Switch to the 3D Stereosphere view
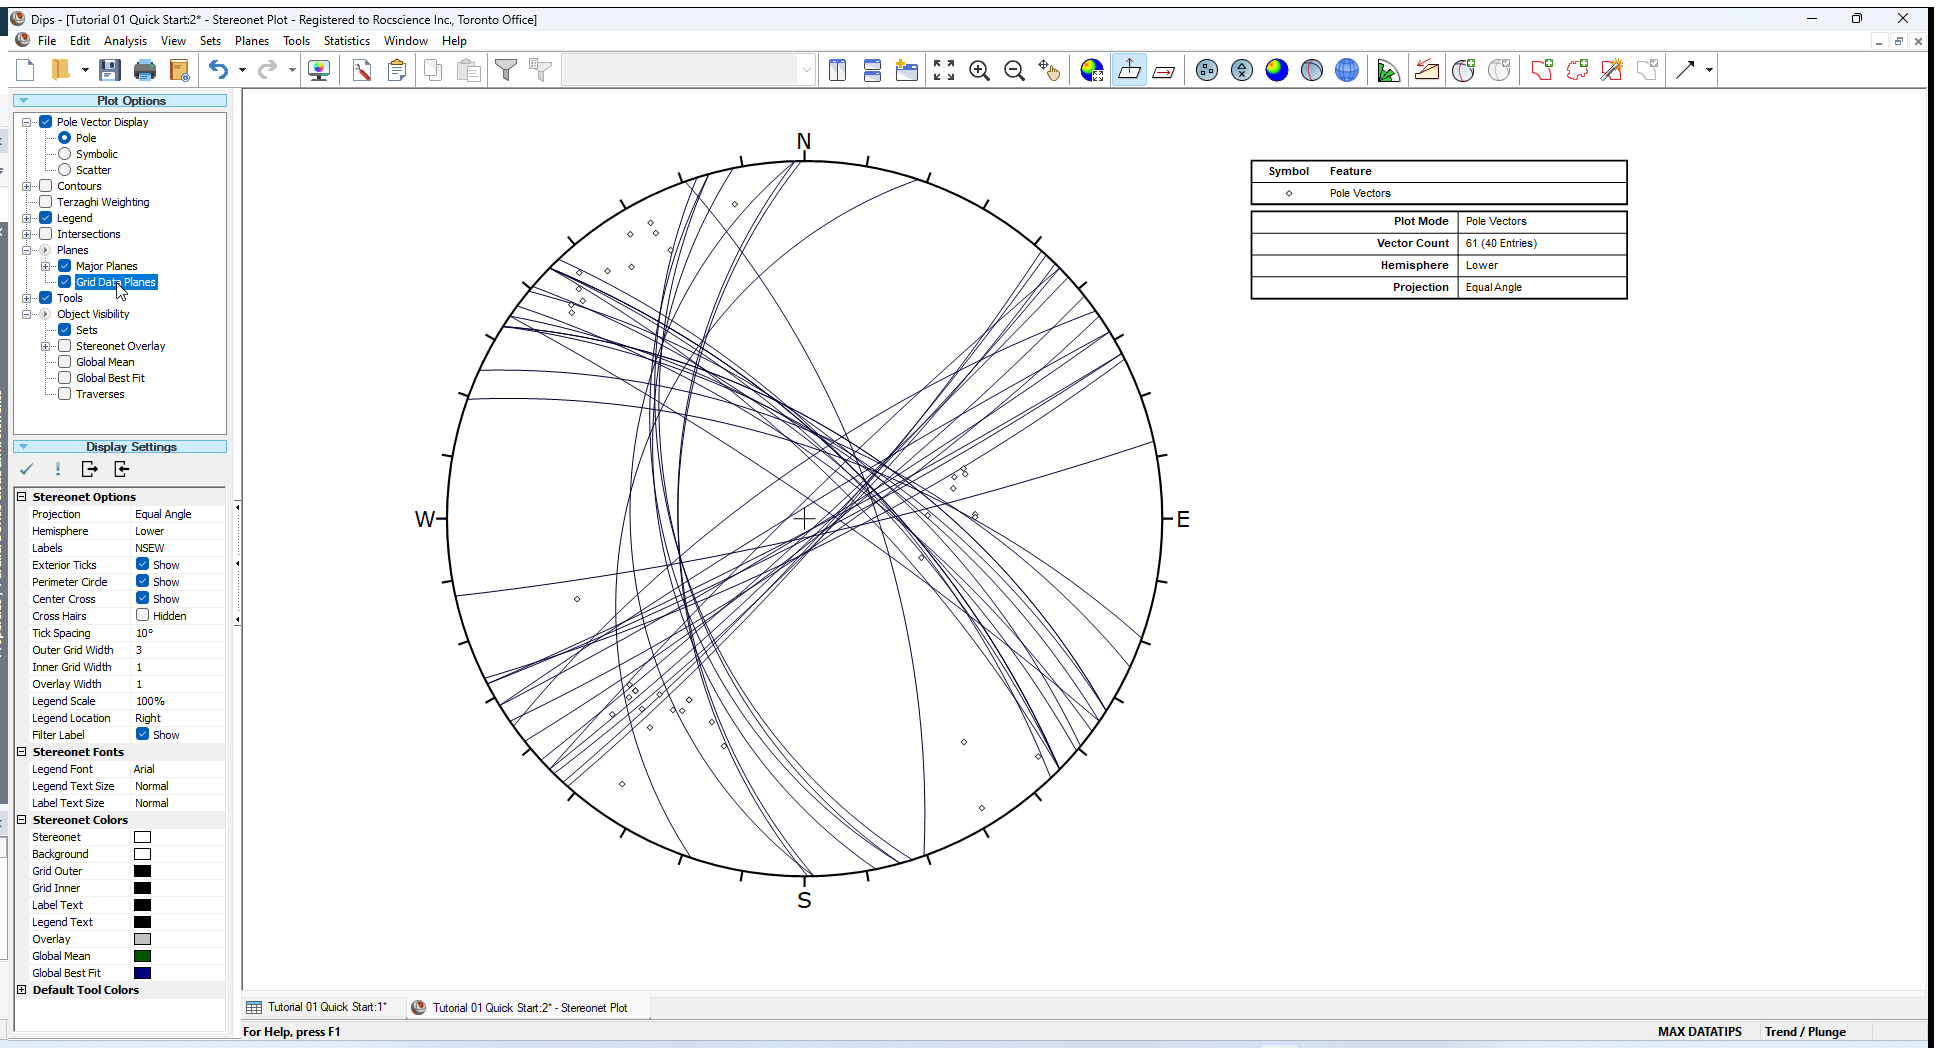 1347,70
